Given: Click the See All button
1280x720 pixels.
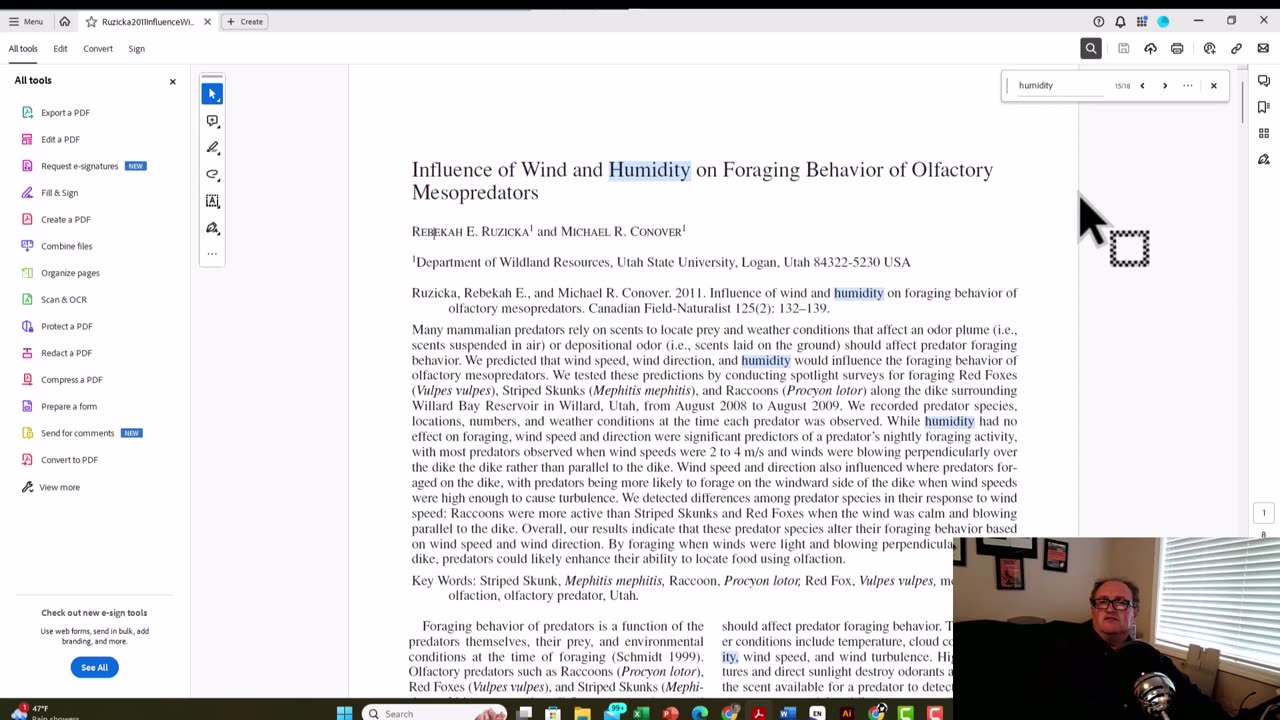Looking at the screenshot, I should click(94, 667).
